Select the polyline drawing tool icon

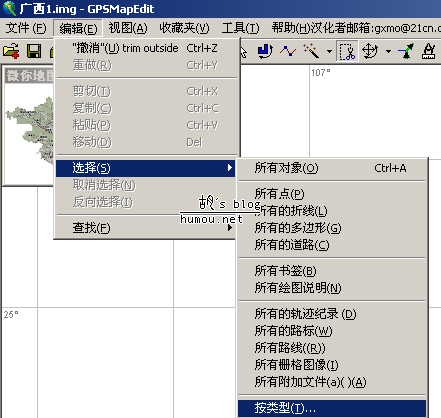point(288,51)
